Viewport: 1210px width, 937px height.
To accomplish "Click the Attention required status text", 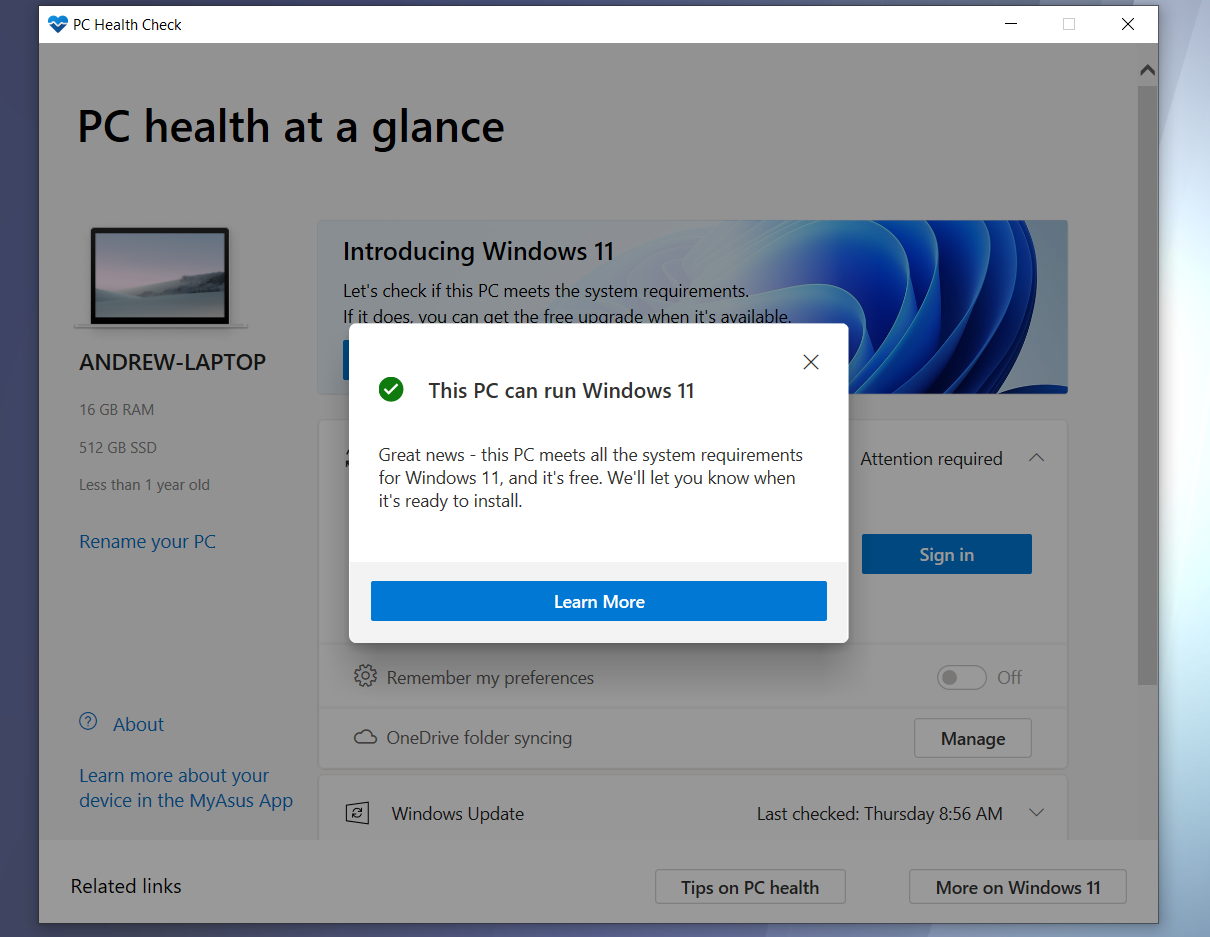I will click(931, 458).
